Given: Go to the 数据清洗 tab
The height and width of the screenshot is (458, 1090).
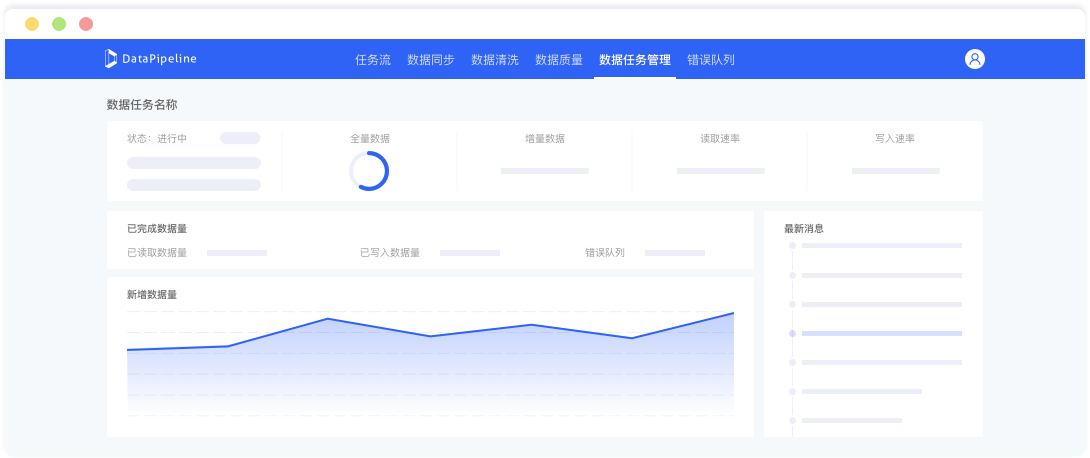Looking at the screenshot, I should point(495,60).
